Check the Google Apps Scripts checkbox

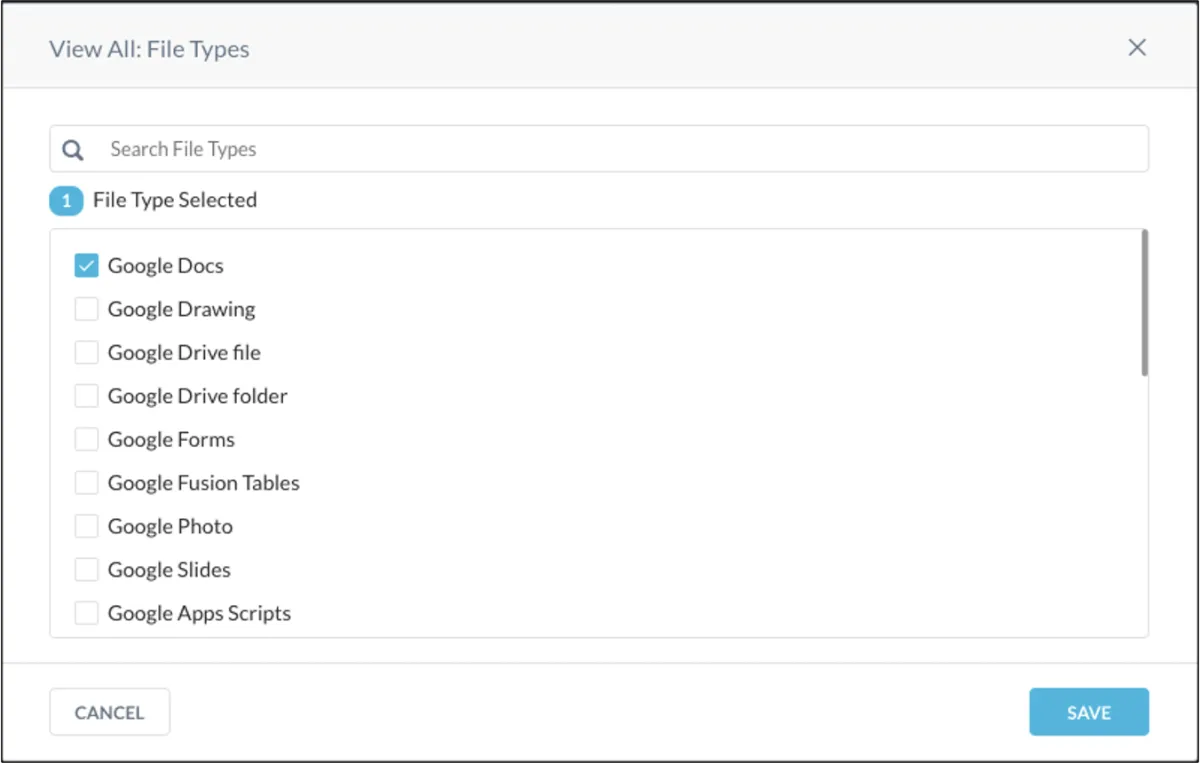pyautogui.click(x=87, y=613)
